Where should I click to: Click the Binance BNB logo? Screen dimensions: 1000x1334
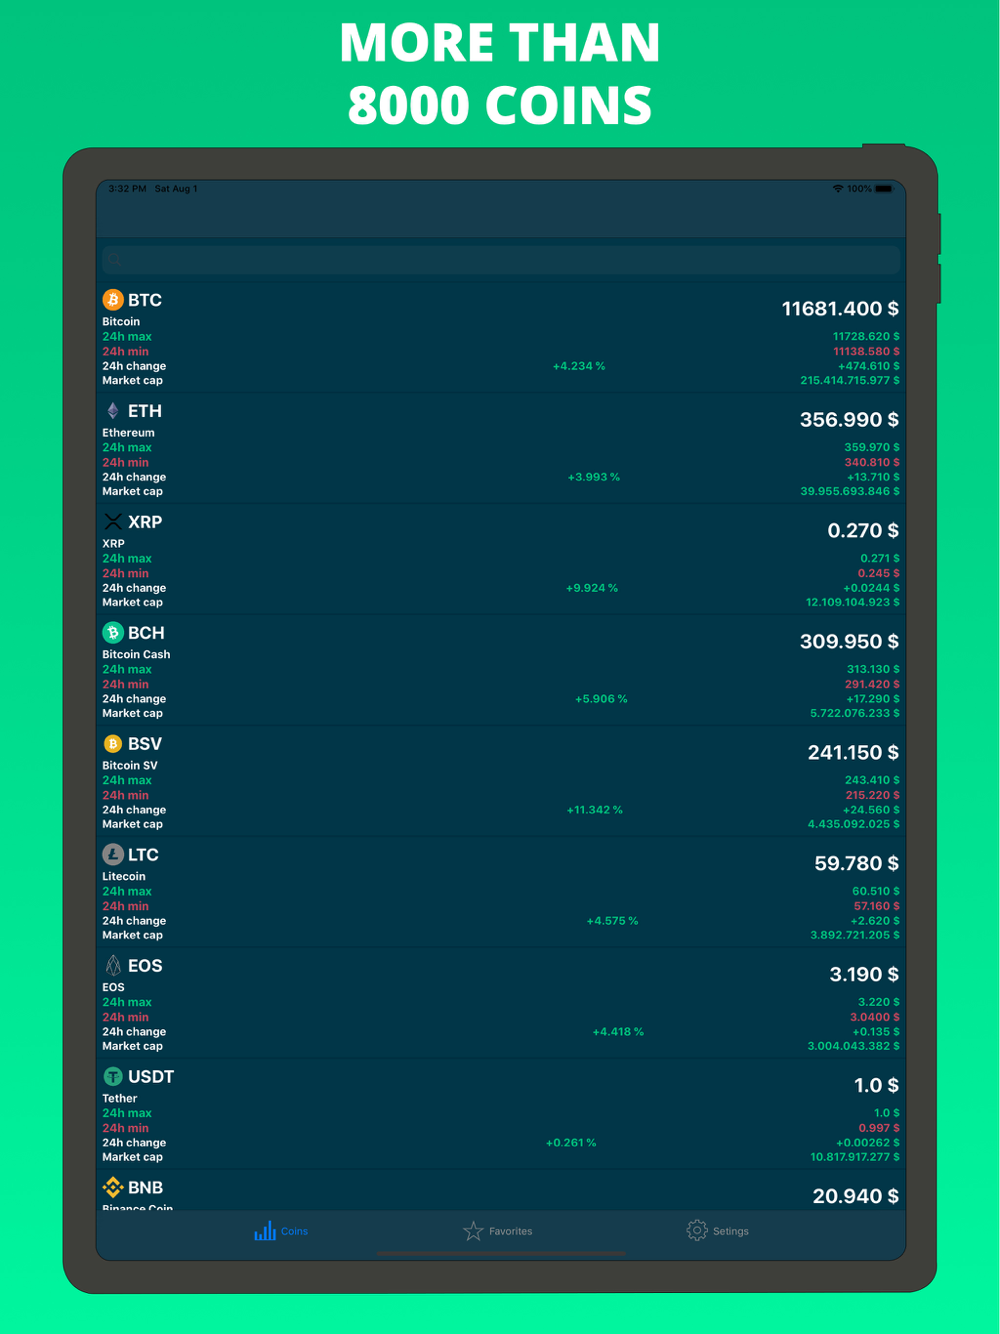click(x=113, y=1188)
